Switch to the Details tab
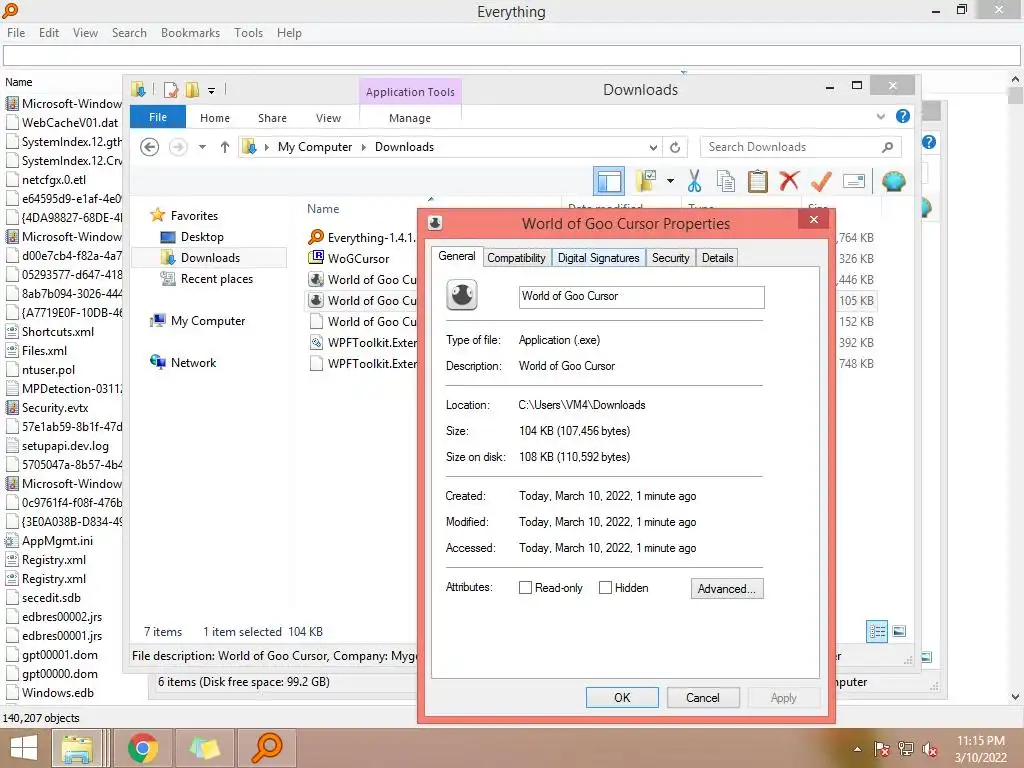This screenshot has width=1024, height=768. pos(718,258)
